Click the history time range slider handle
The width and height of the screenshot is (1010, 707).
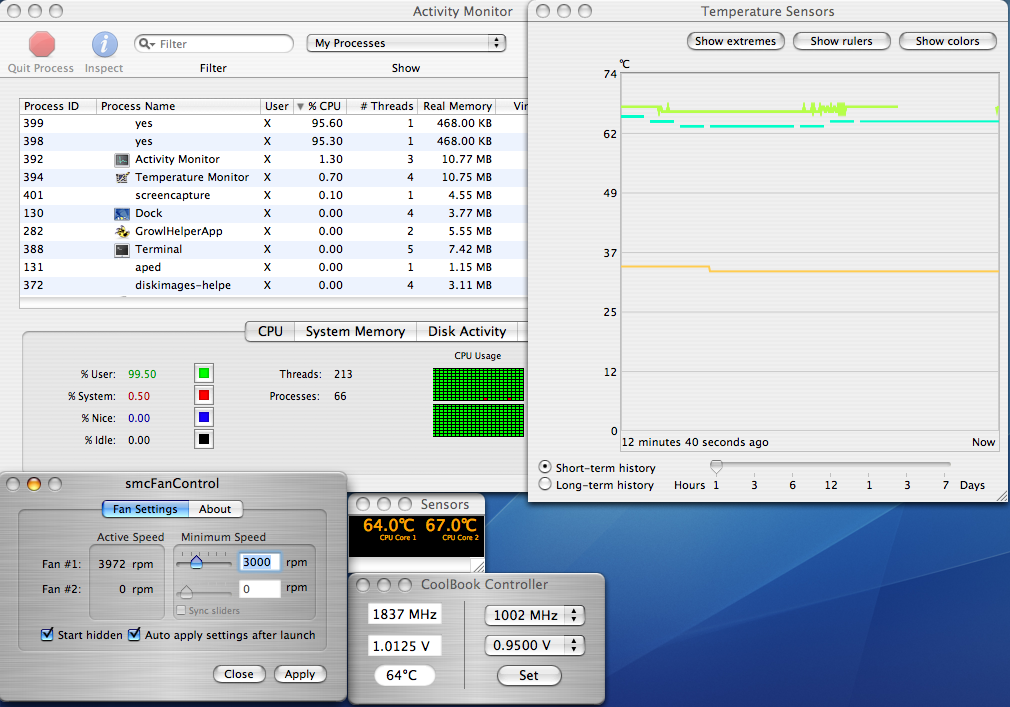pos(716,466)
